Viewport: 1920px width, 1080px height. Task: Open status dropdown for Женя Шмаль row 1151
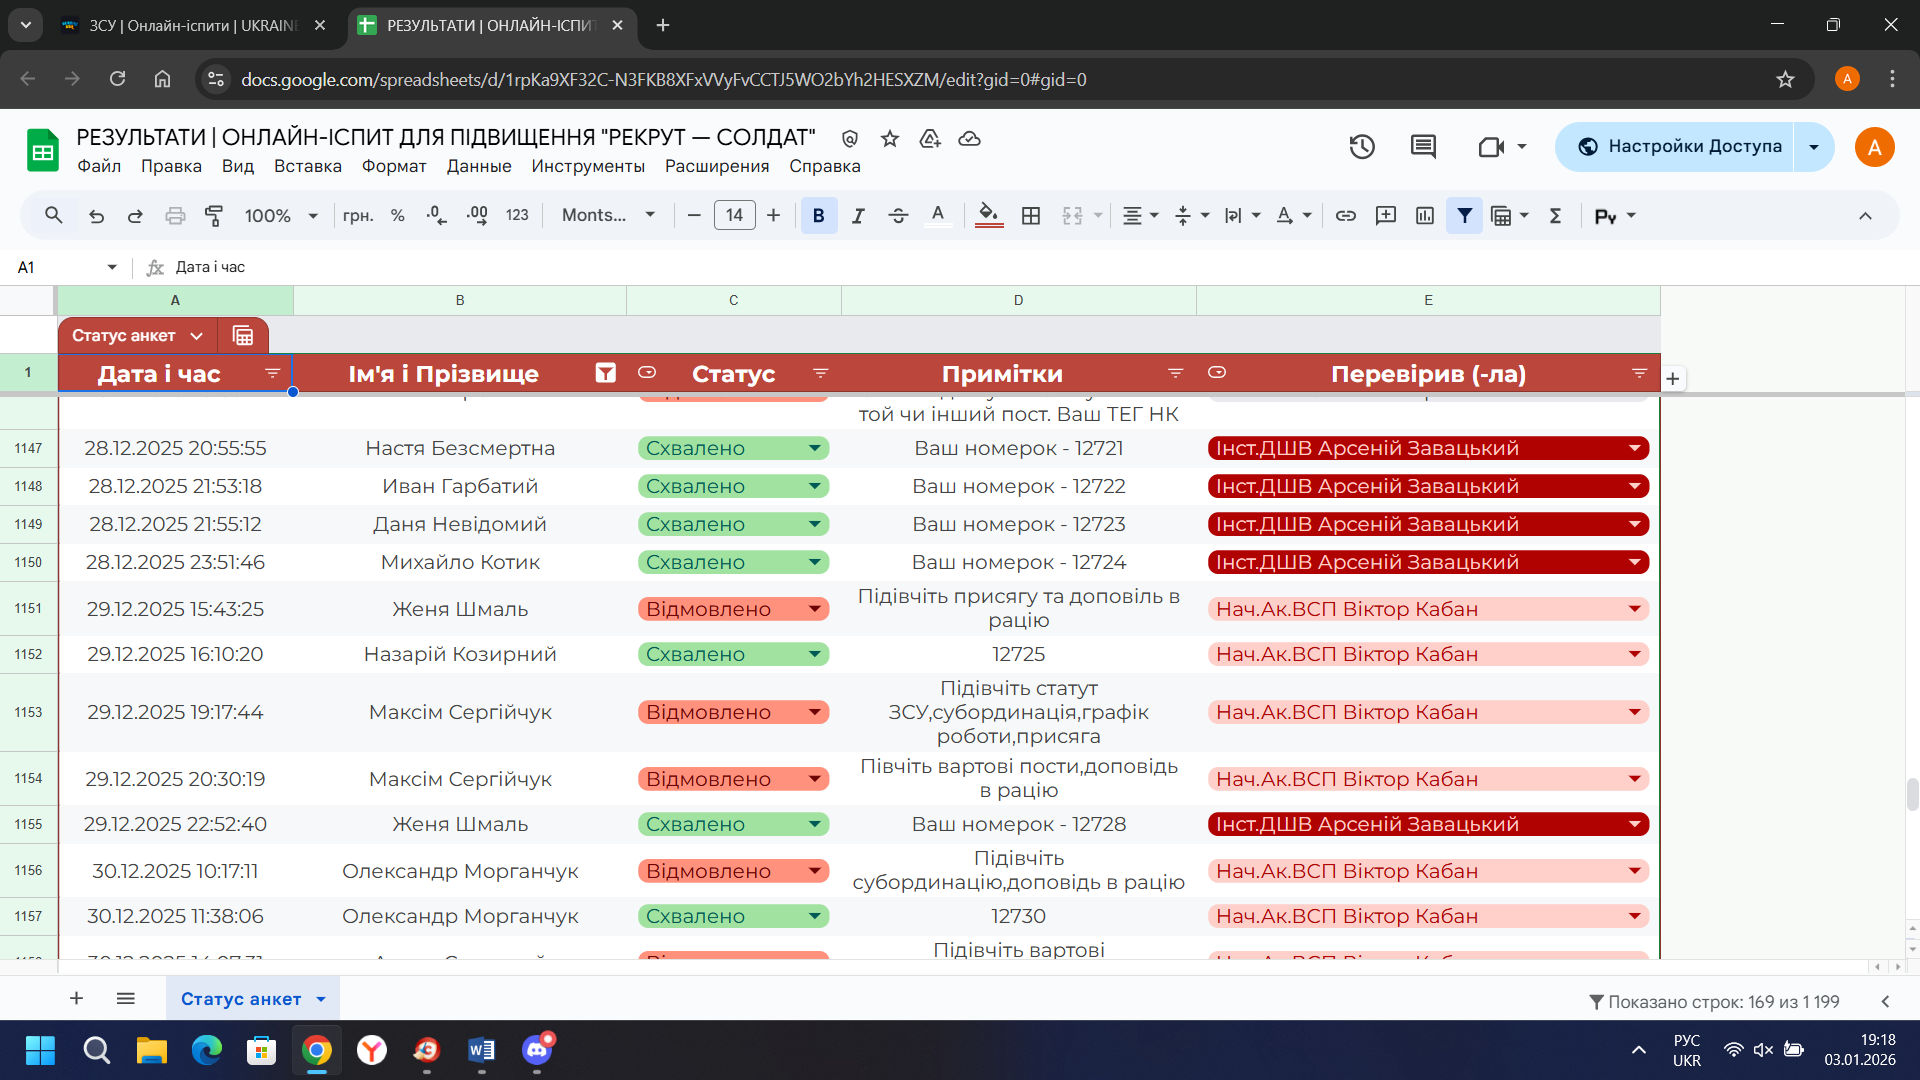815,609
